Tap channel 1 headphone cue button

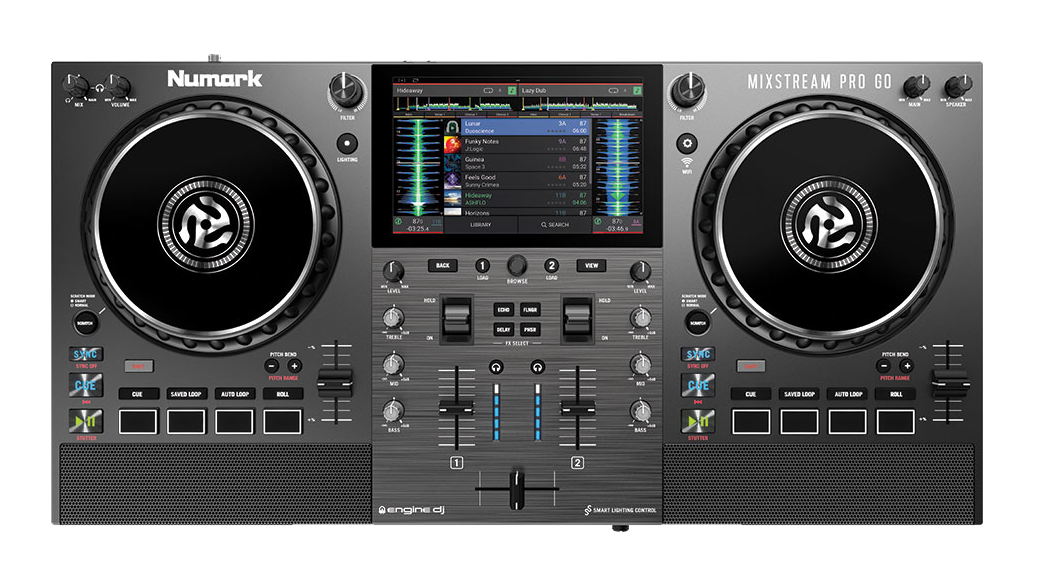coord(494,367)
